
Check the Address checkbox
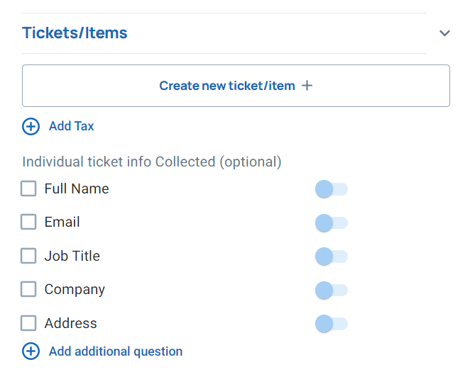click(x=28, y=323)
